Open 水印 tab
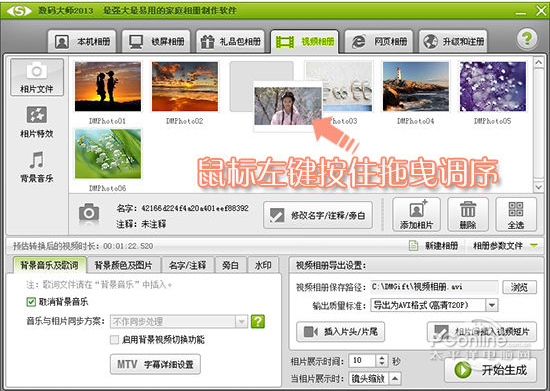550x391 pixels. point(263,265)
